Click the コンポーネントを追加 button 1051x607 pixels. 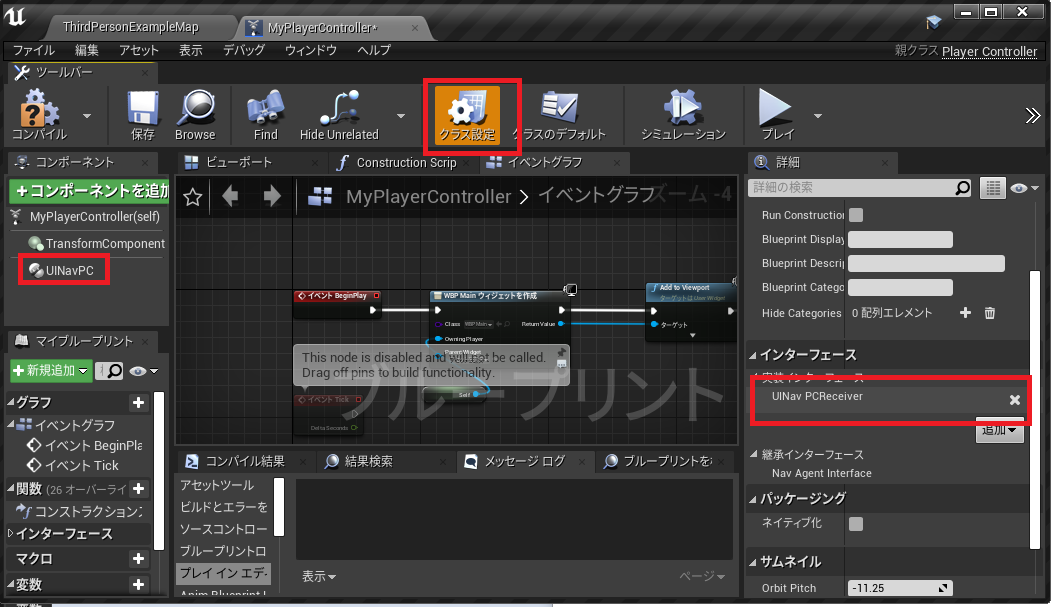click(89, 191)
